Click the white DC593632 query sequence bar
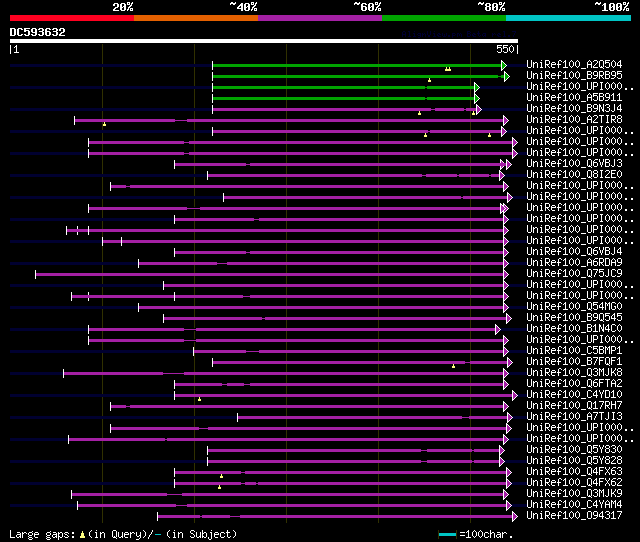This screenshot has height=542, width=640. click(x=264, y=41)
